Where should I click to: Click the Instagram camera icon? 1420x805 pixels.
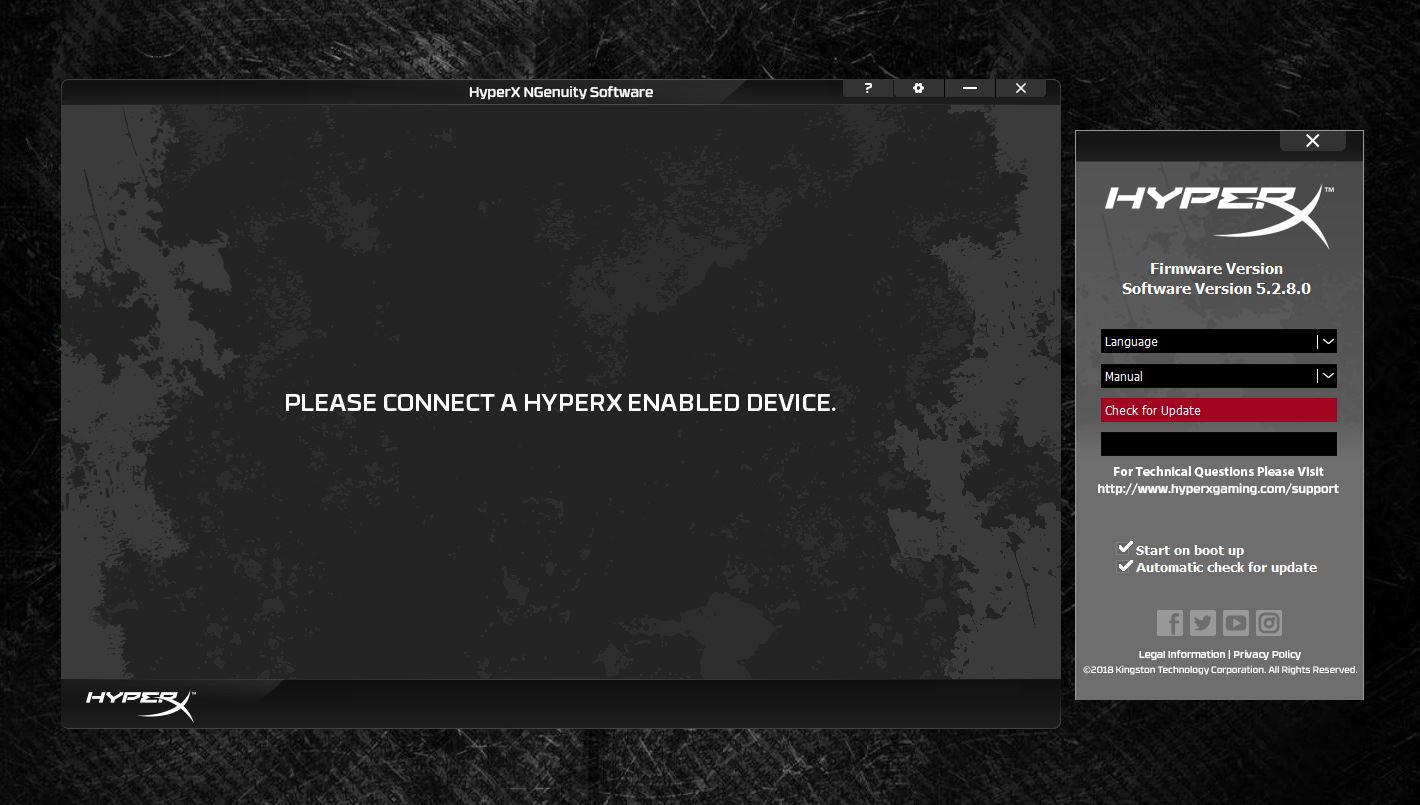[1269, 623]
